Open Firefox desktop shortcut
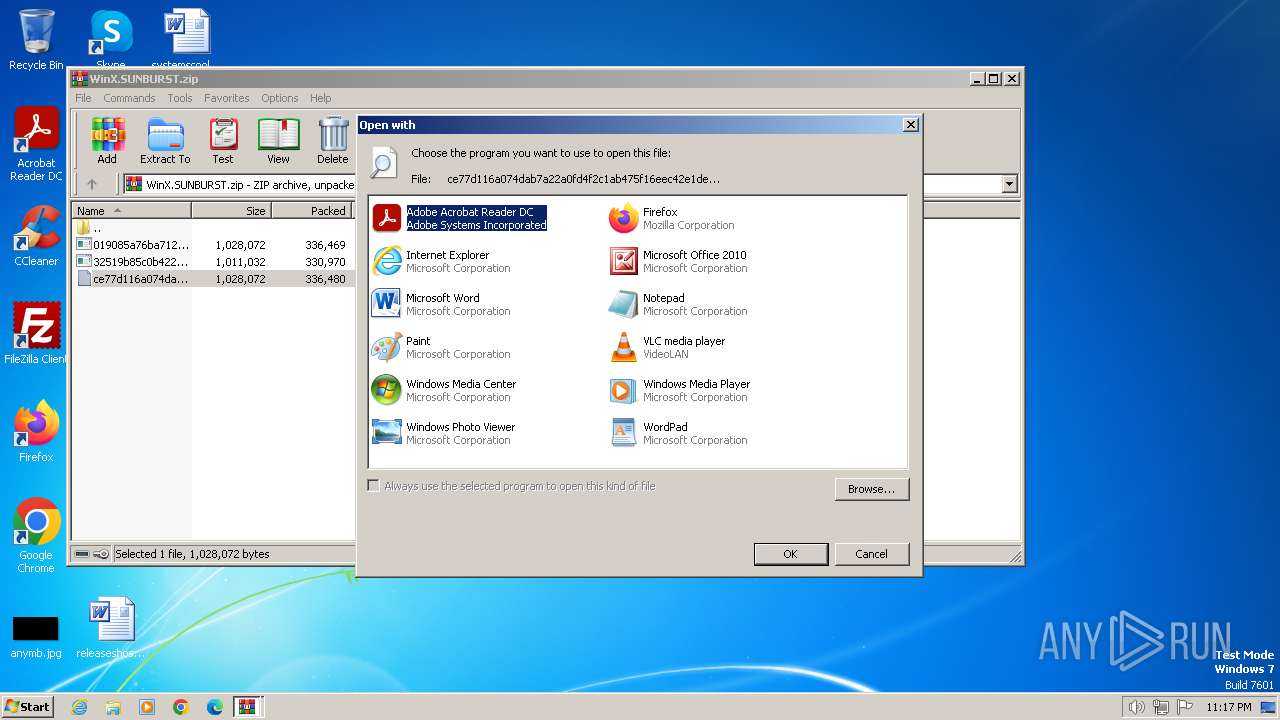Image resolution: width=1280 pixels, height=720 pixels. pyautogui.click(x=36, y=432)
